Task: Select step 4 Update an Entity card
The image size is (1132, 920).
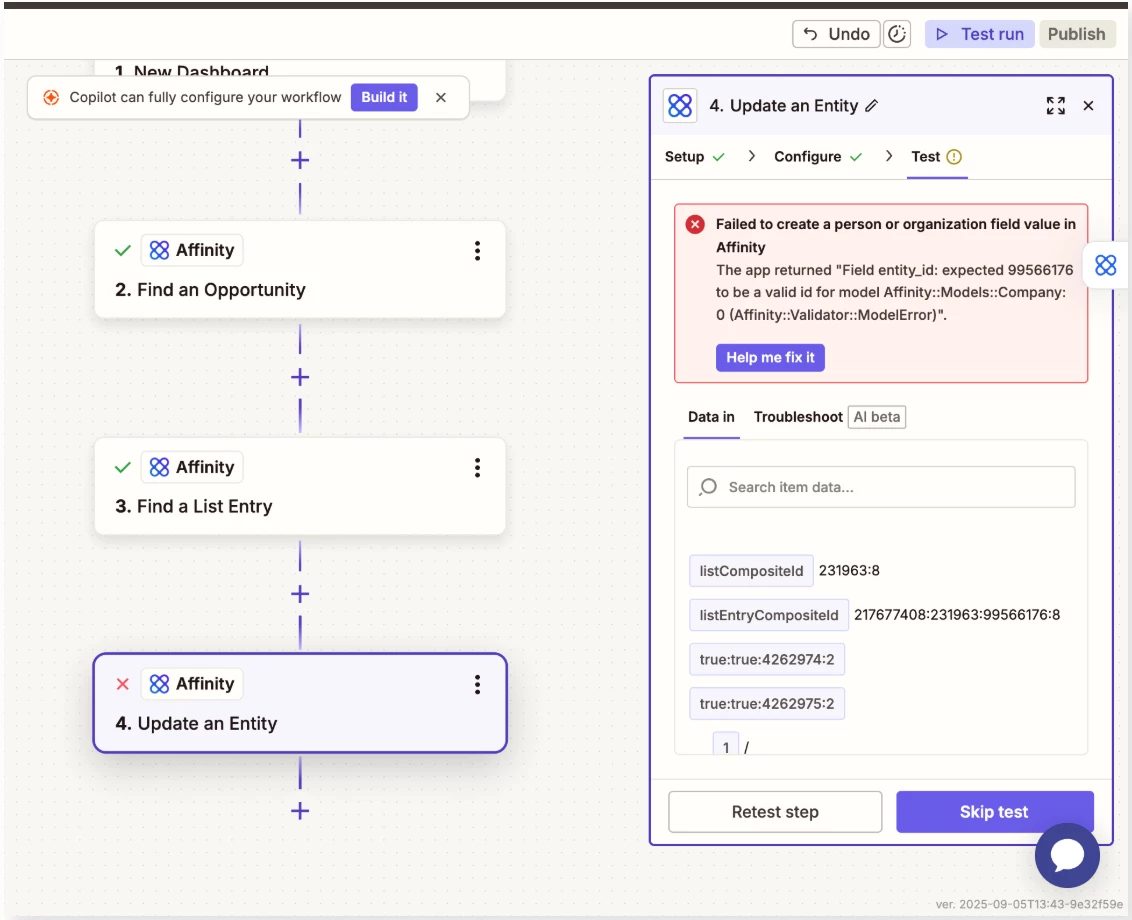Action: (300, 703)
